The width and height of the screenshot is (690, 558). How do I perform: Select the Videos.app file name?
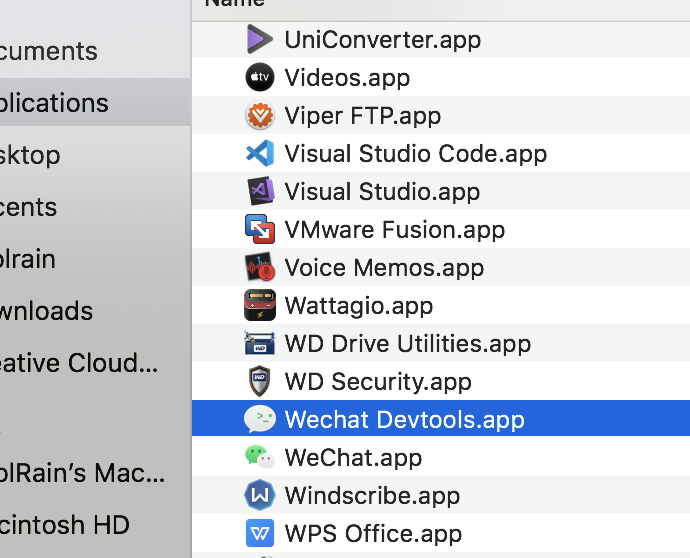pos(347,78)
